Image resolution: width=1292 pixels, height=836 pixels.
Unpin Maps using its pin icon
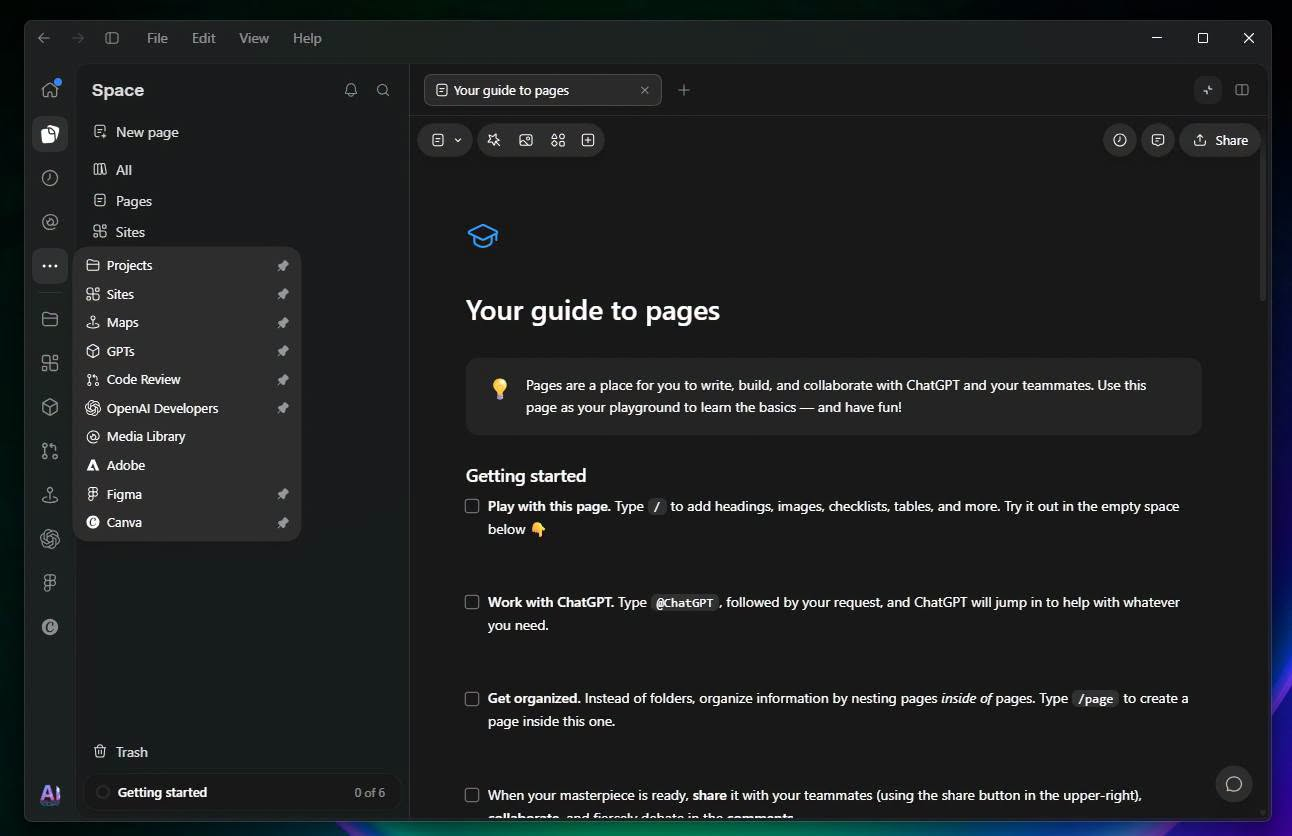(283, 323)
